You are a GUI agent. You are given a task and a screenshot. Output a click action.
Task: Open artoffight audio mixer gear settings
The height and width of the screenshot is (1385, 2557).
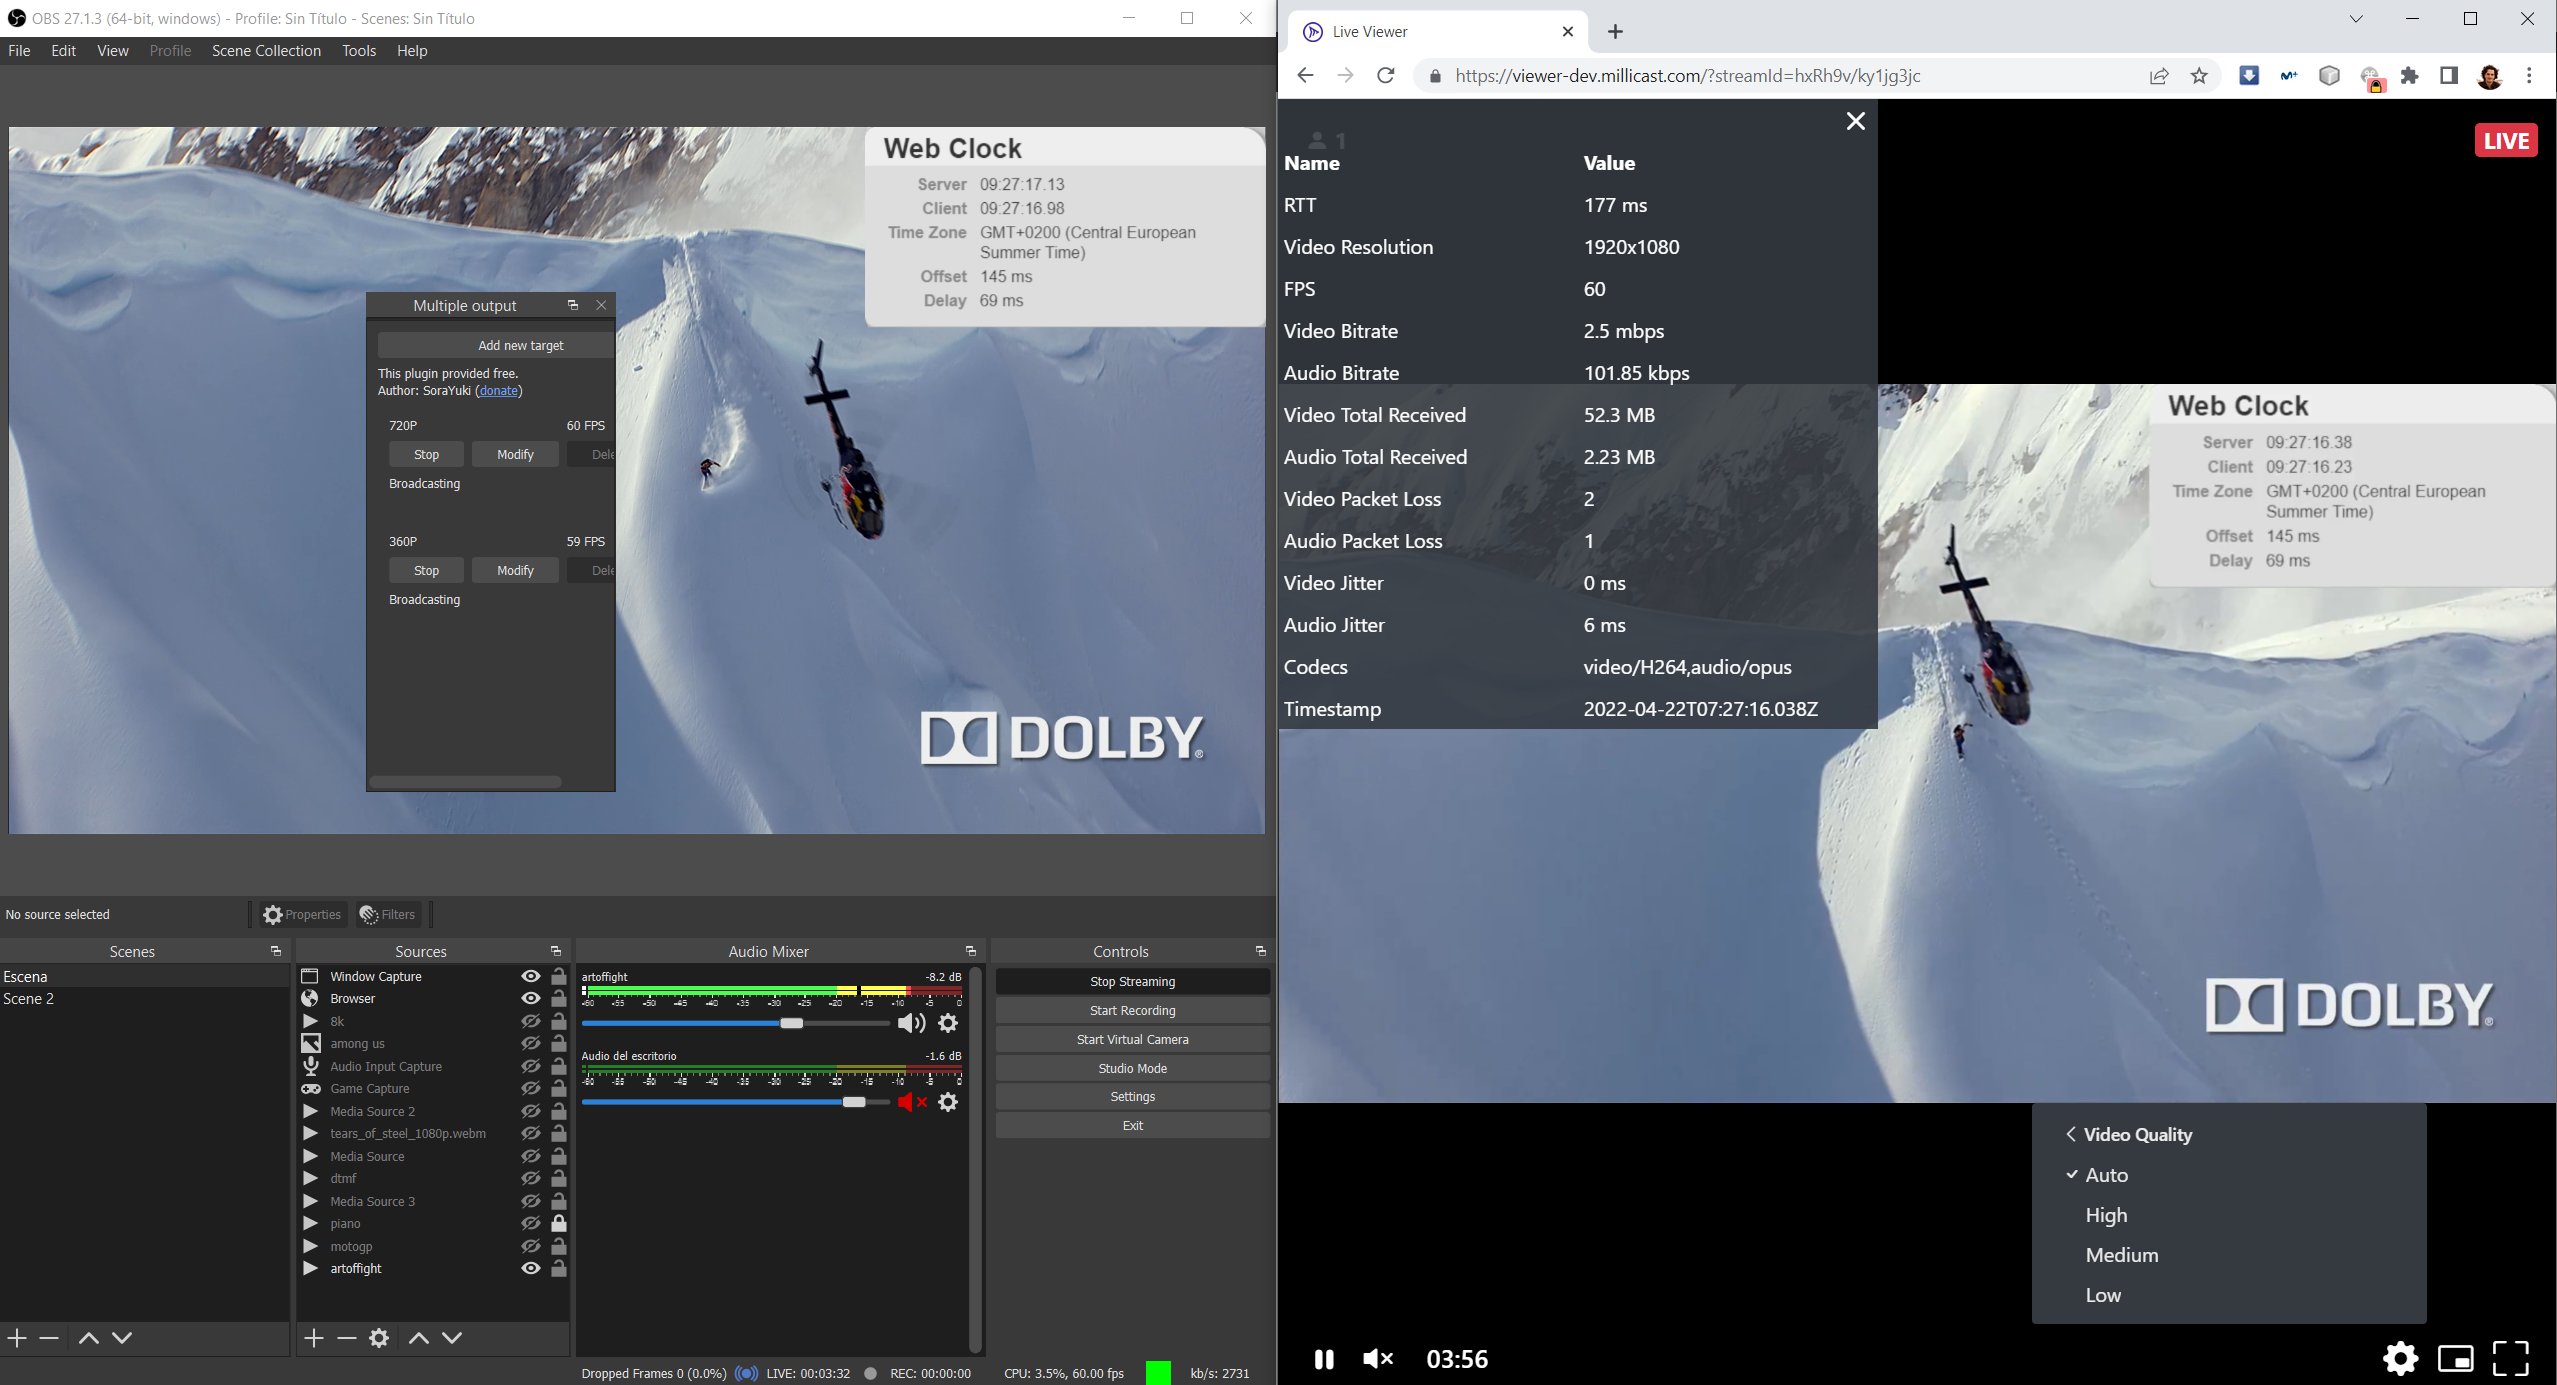click(948, 1023)
